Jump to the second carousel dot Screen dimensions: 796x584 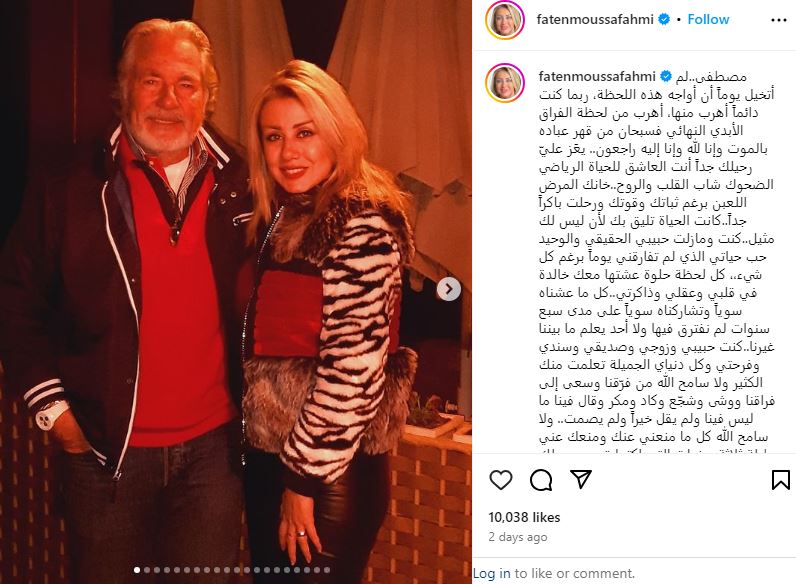click(147, 570)
